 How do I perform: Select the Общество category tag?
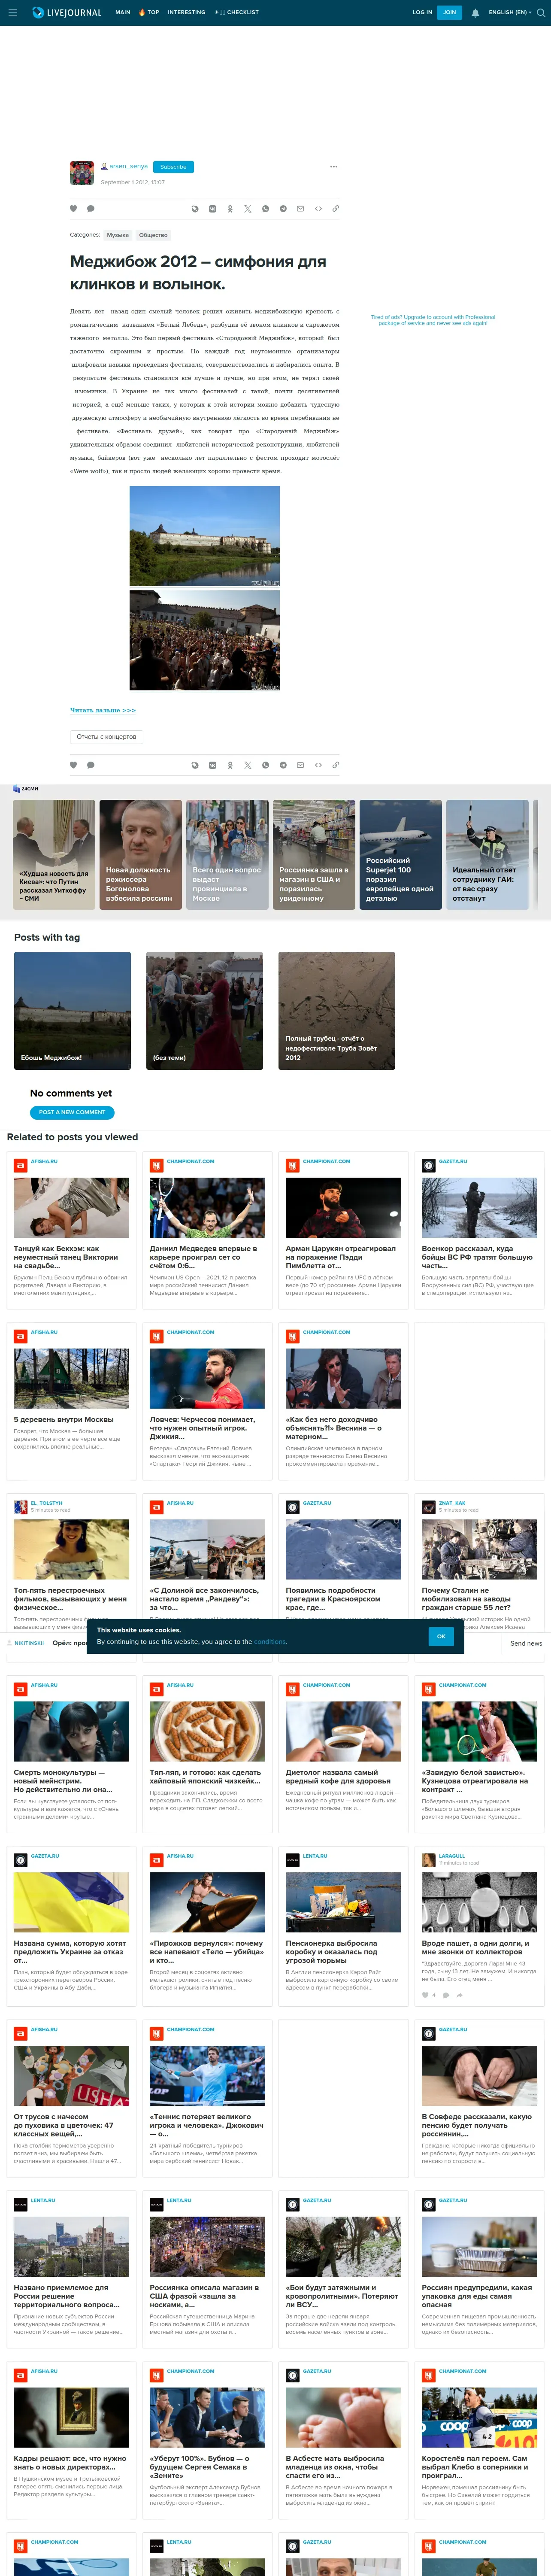click(153, 235)
